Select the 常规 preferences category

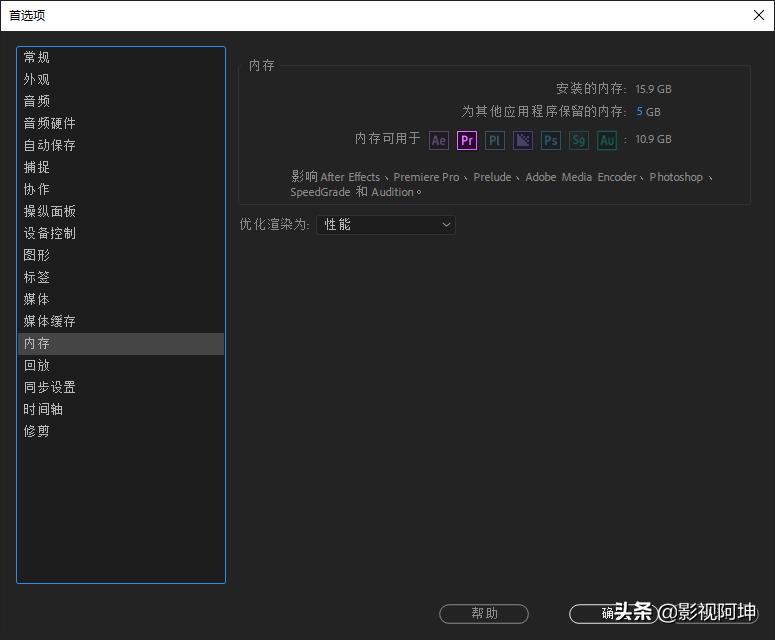(121, 57)
